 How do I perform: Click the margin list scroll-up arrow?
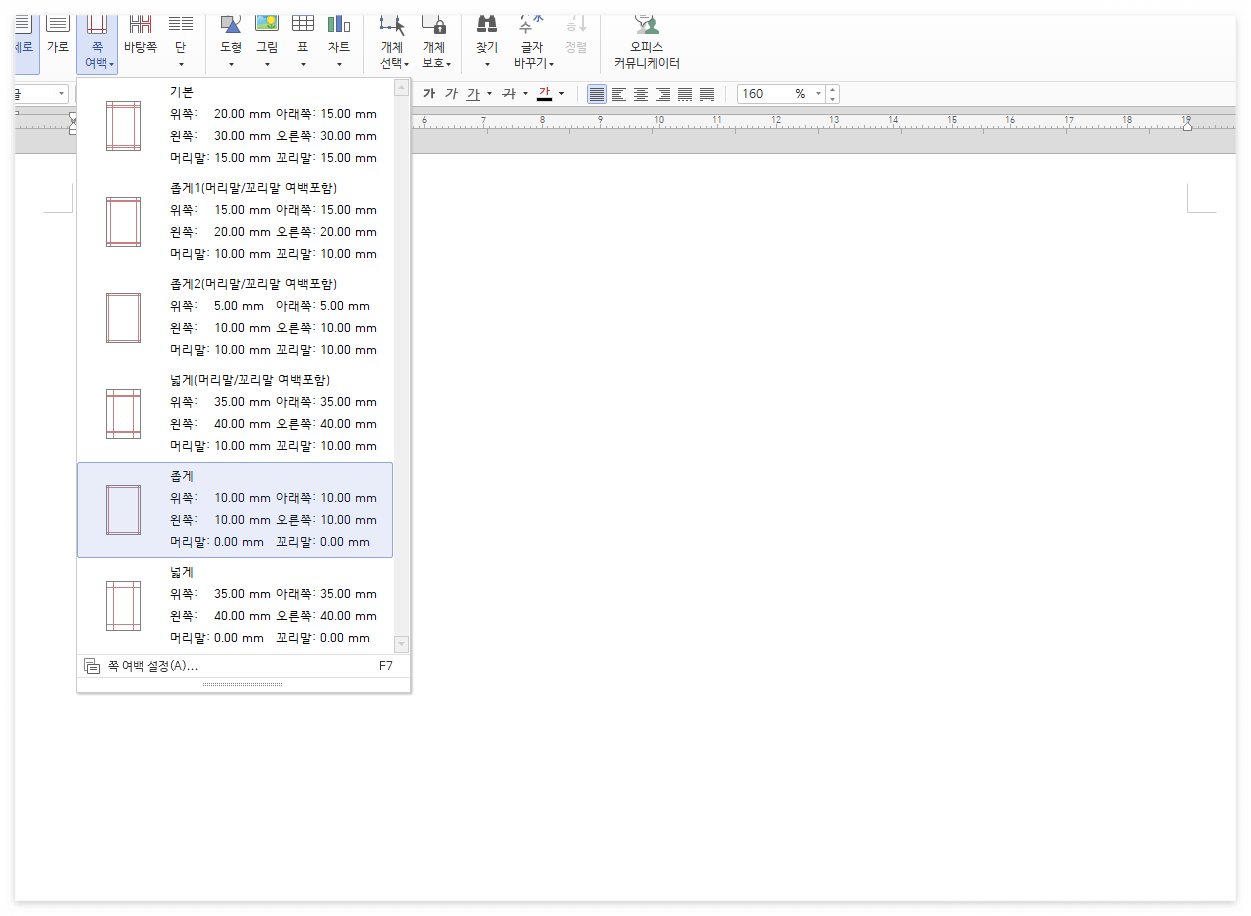coord(402,87)
